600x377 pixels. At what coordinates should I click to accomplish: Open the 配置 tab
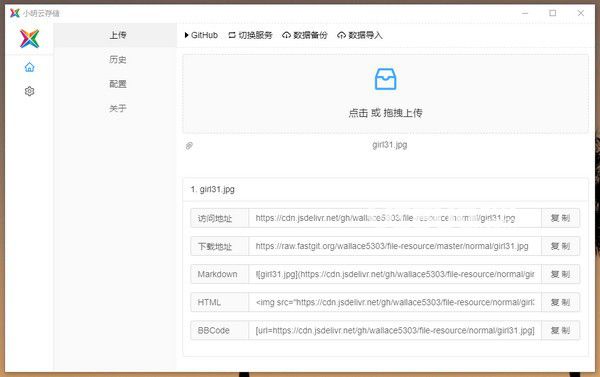[x=115, y=84]
